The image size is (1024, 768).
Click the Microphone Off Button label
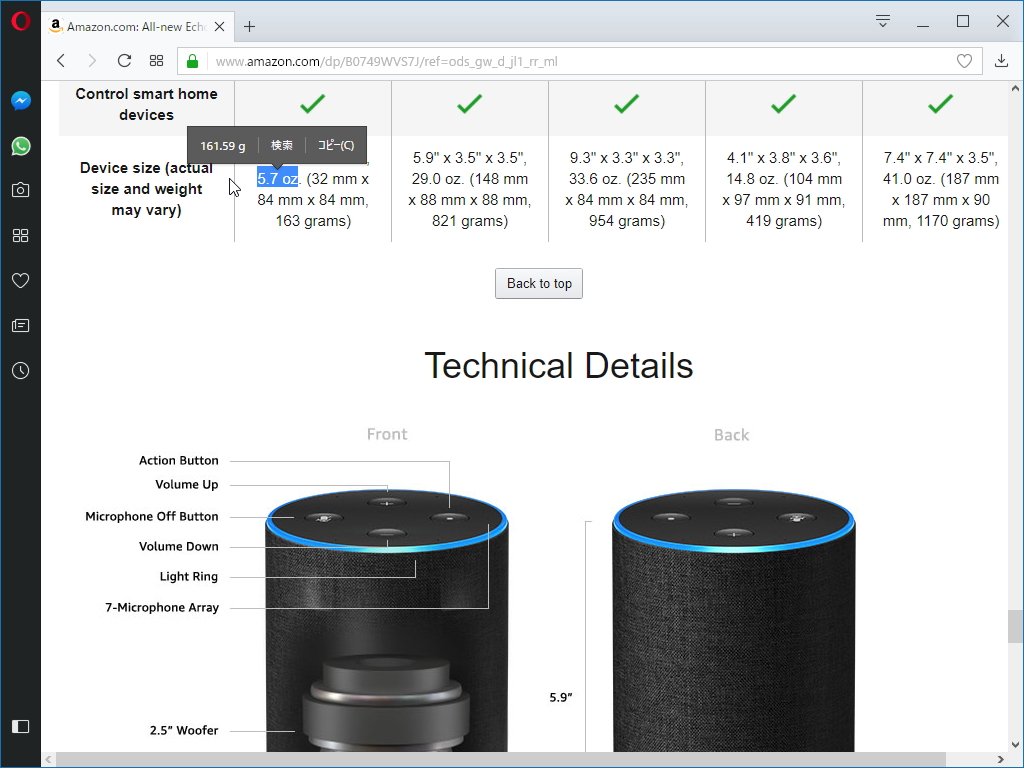[x=152, y=517]
